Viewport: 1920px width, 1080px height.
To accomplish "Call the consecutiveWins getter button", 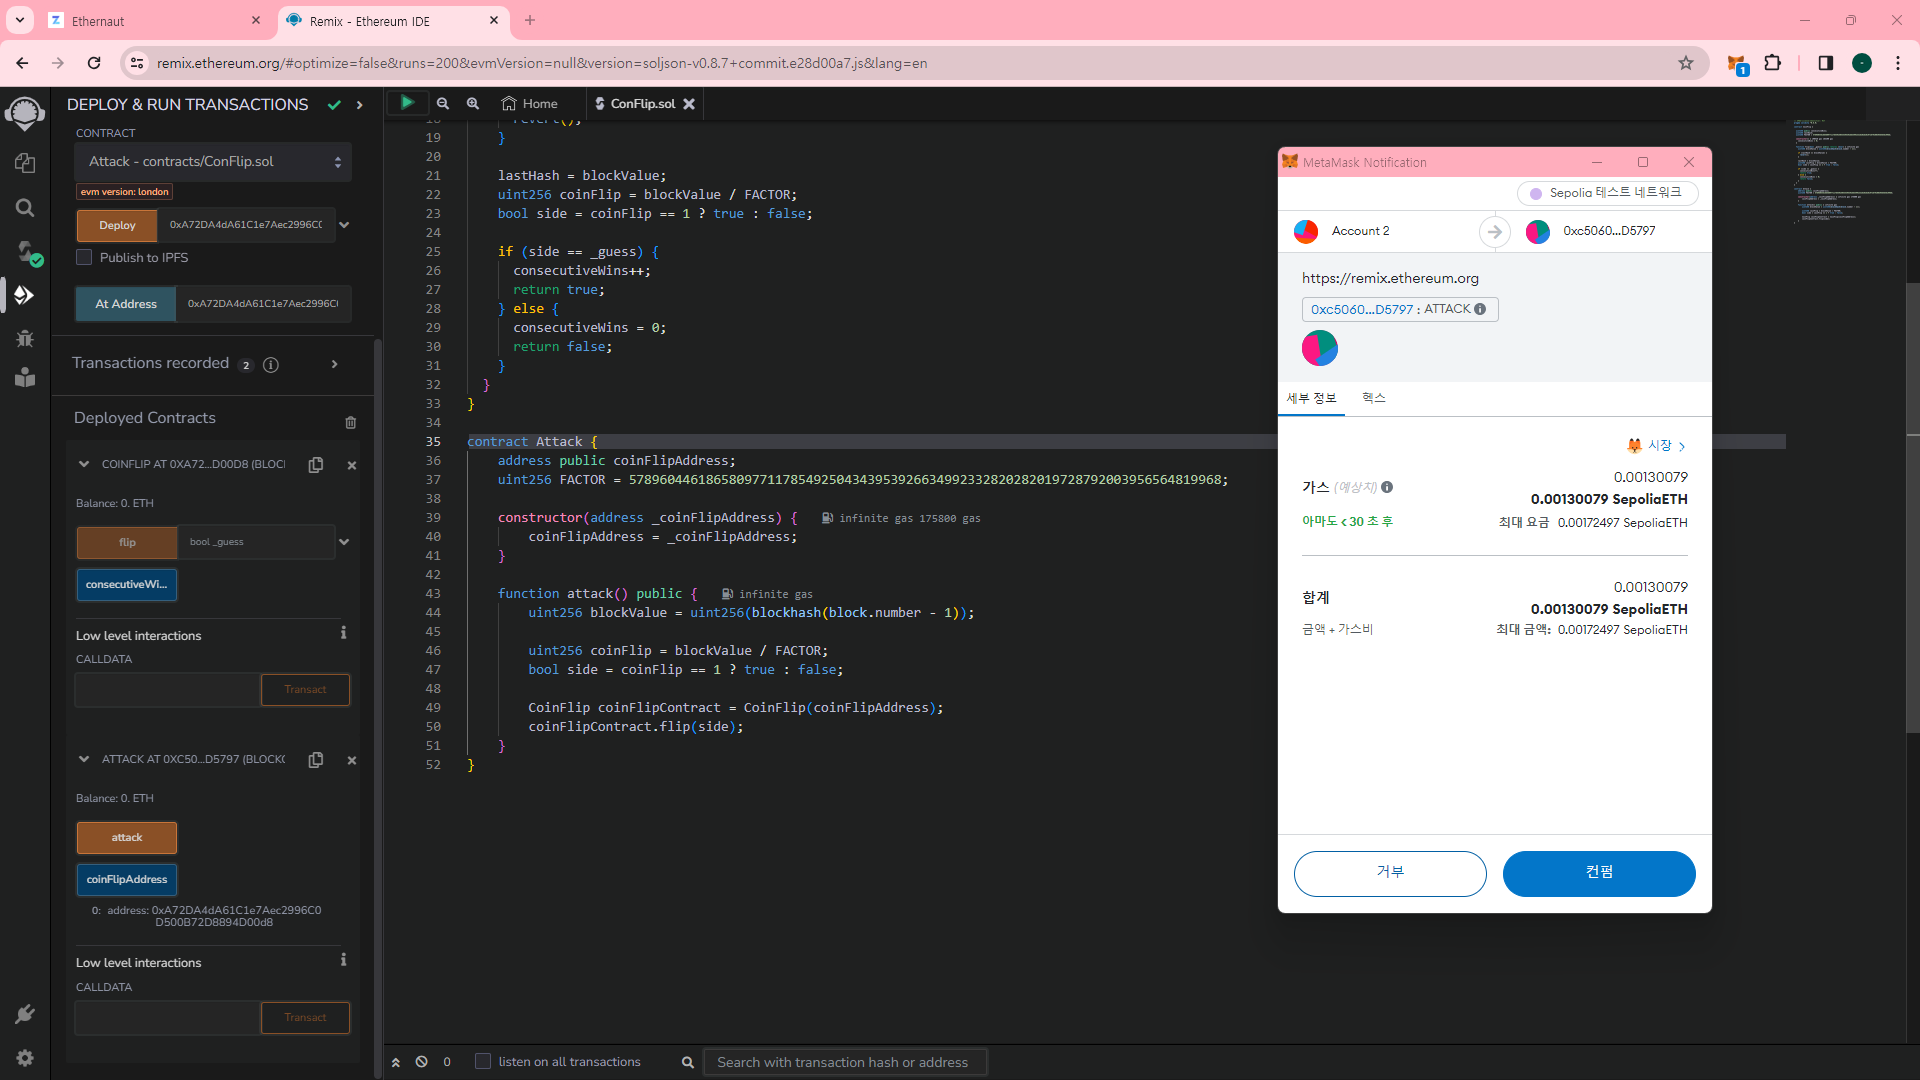I will (127, 584).
